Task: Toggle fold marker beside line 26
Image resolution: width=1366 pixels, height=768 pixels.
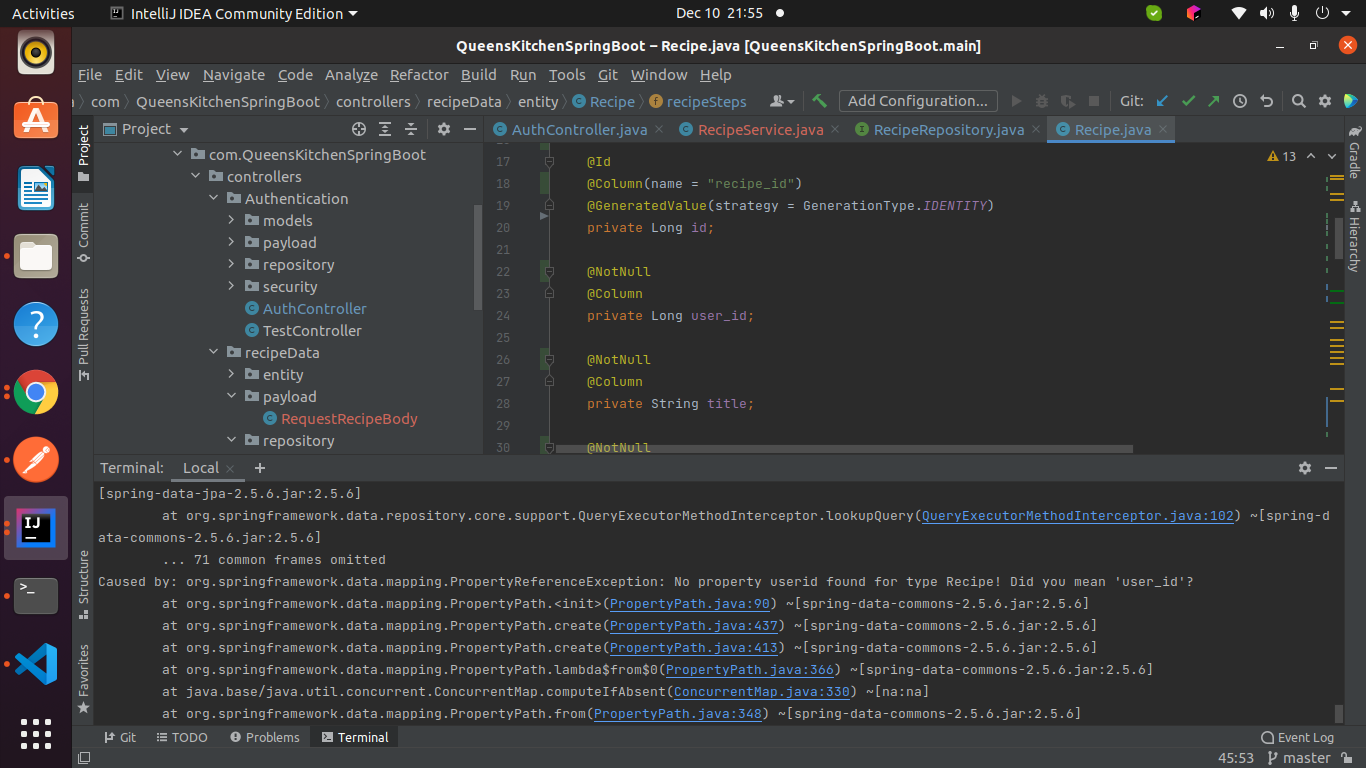Action: (548, 360)
